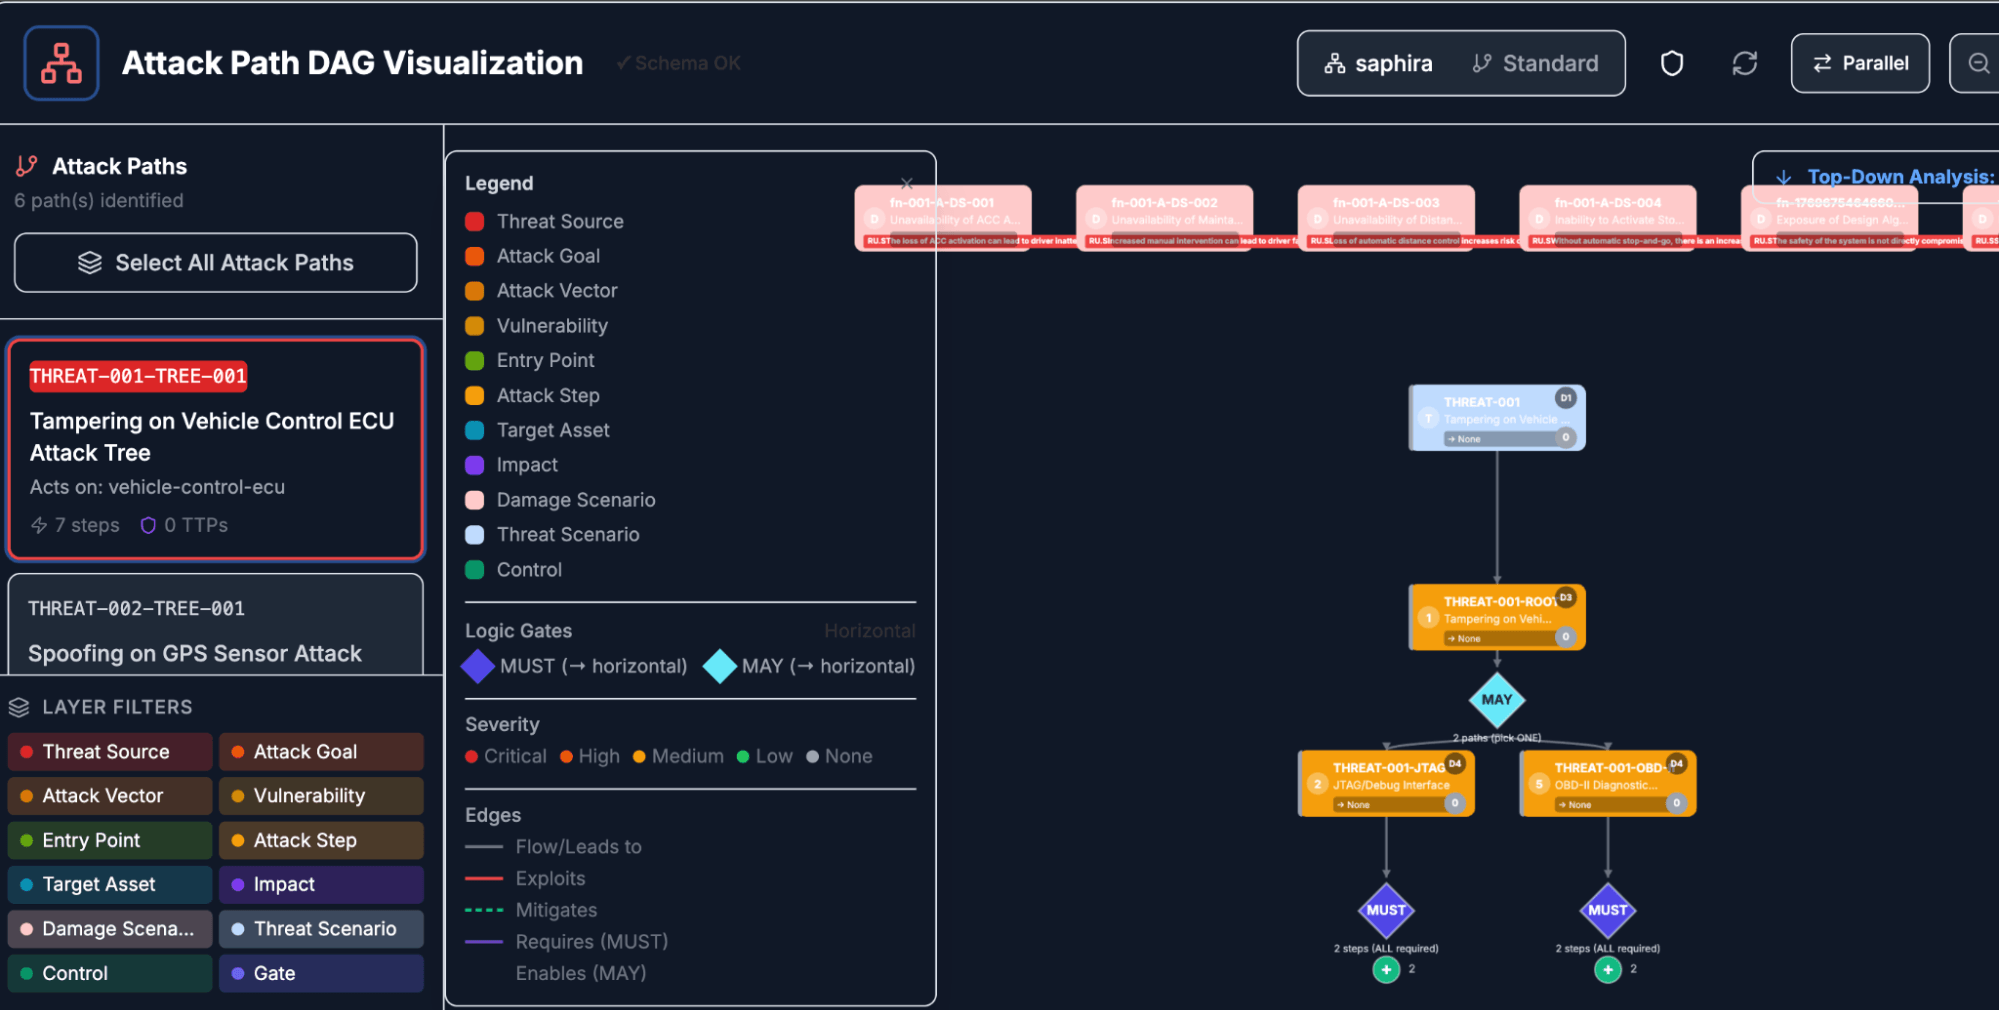Toggle the Threat Source layer filter
1999x1011 pixels.
click(x=110, y=752)
